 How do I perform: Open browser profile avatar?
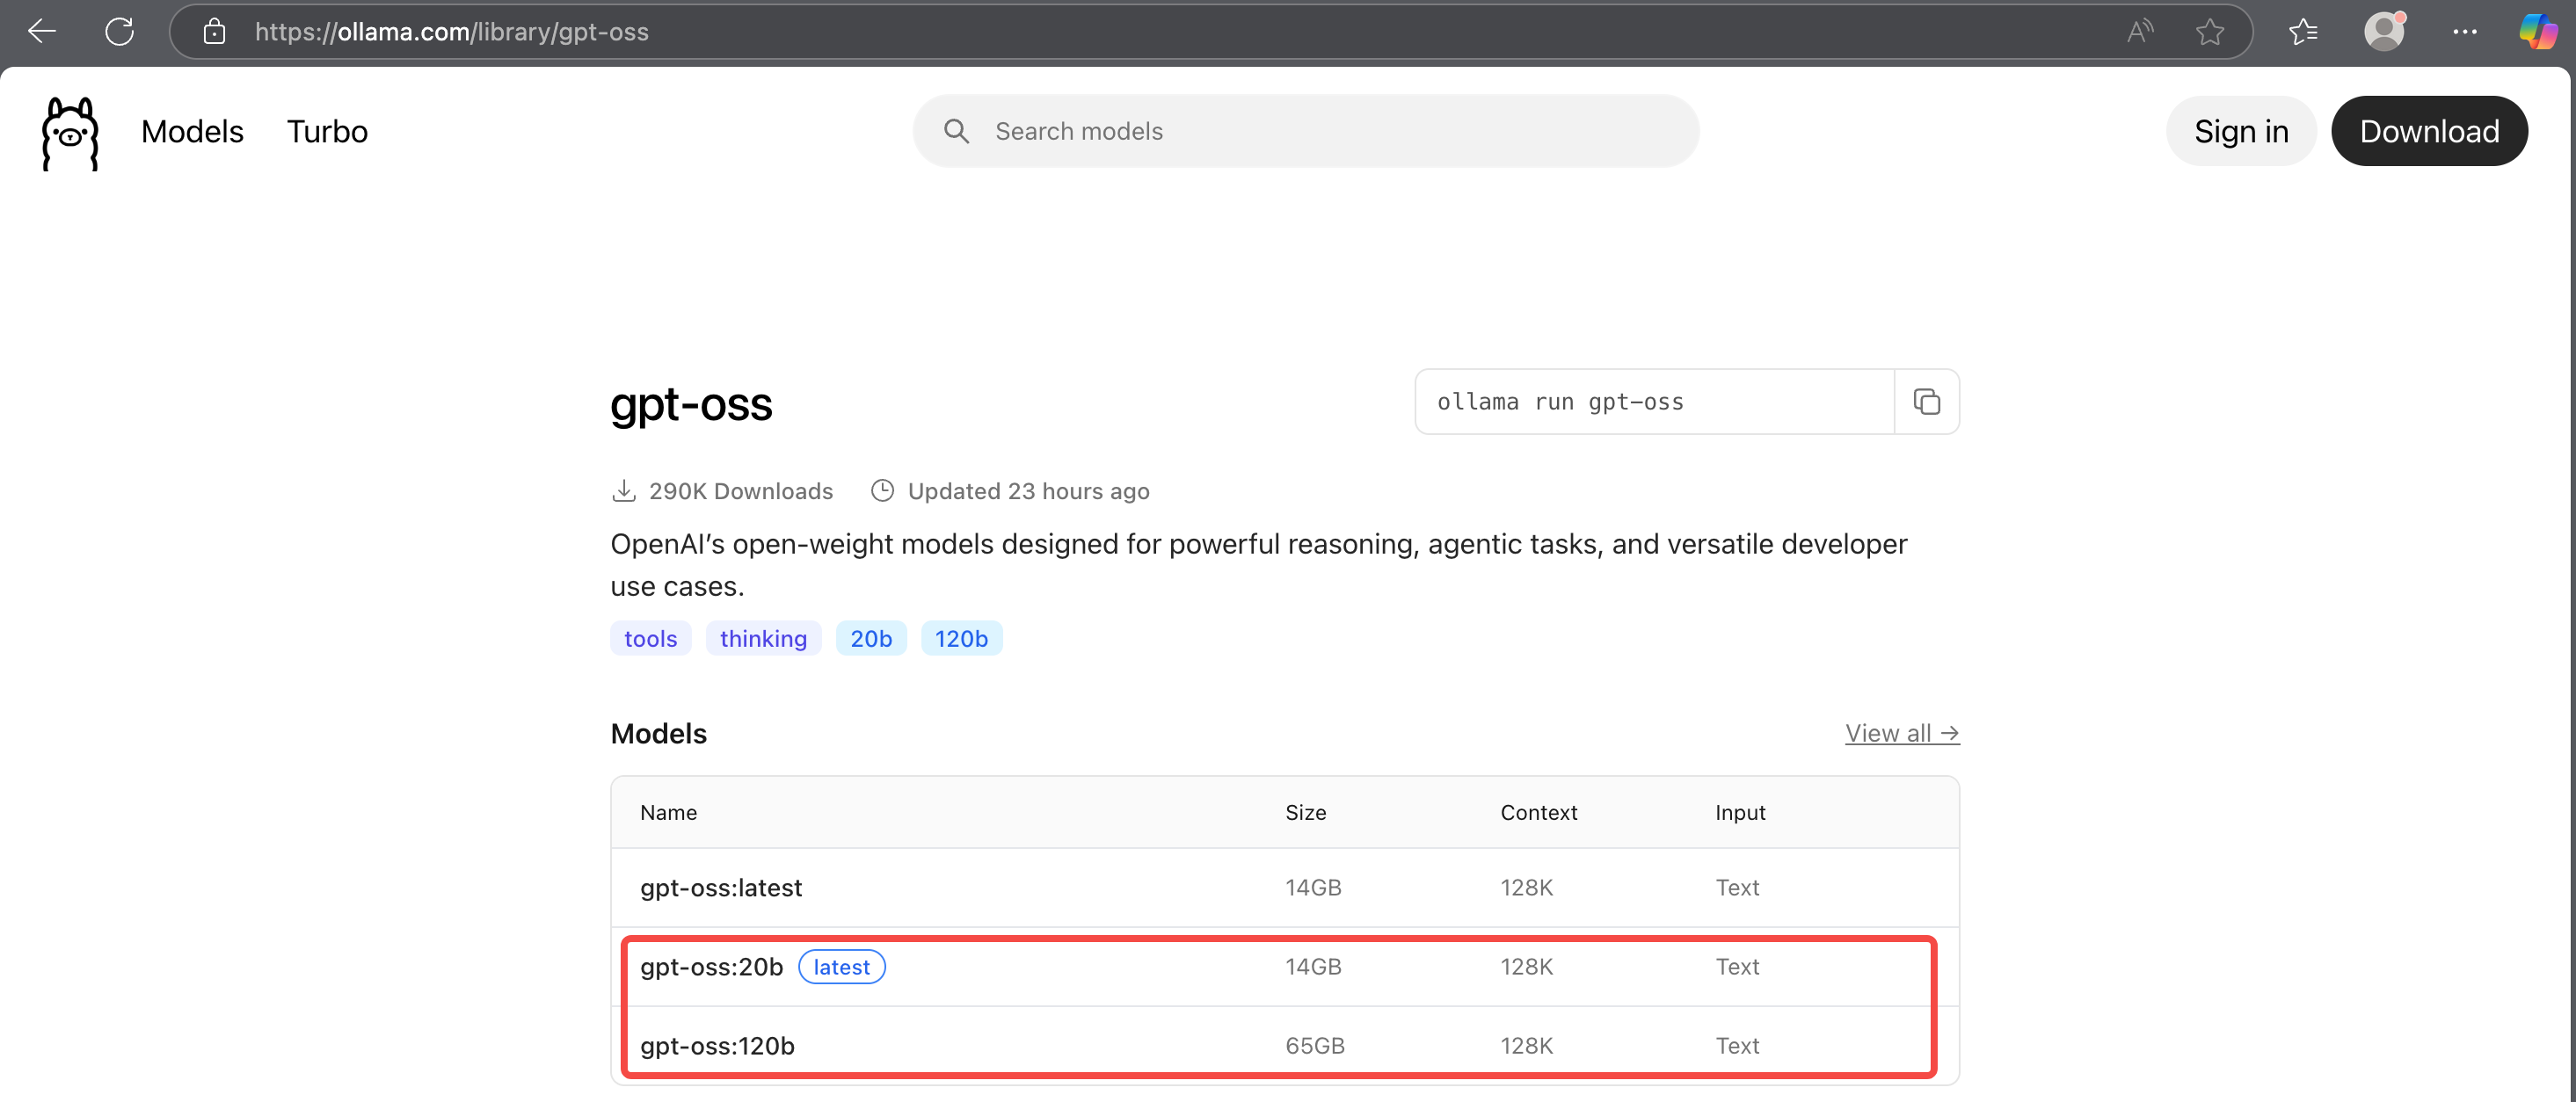tap(2384, 31)
